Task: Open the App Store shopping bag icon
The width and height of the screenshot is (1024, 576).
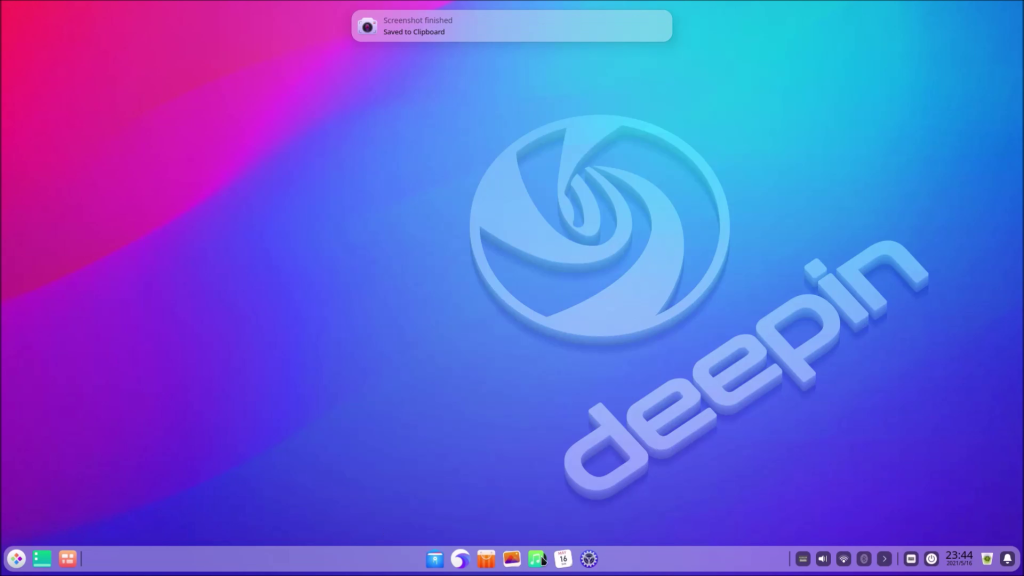Action: (486, 559)
